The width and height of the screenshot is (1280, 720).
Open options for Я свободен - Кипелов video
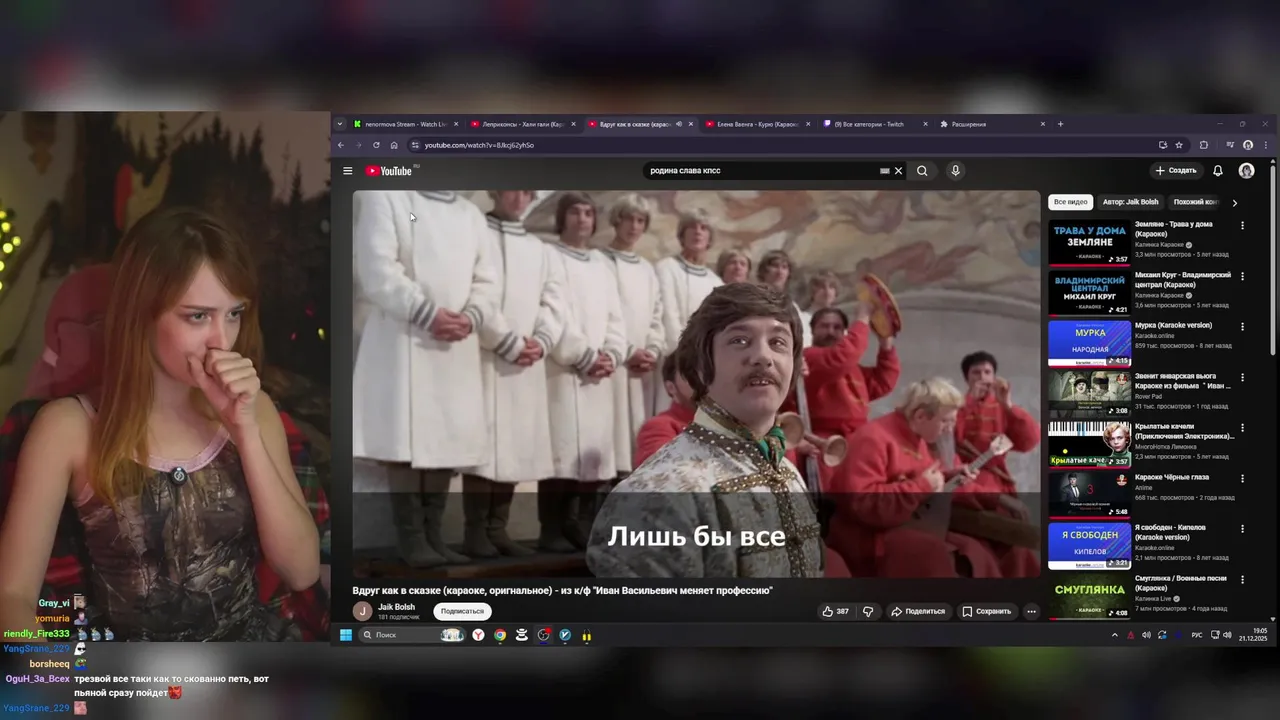click(1242, 528)
